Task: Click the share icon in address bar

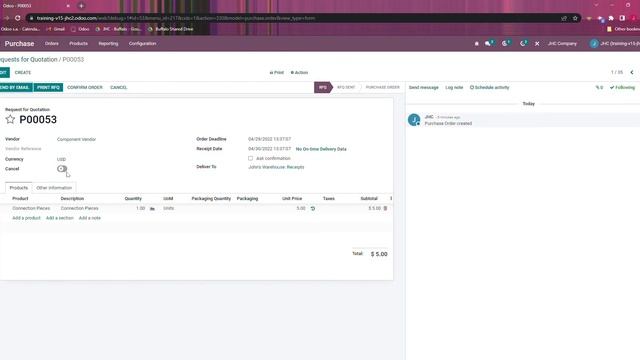Action: click(564, 18)
